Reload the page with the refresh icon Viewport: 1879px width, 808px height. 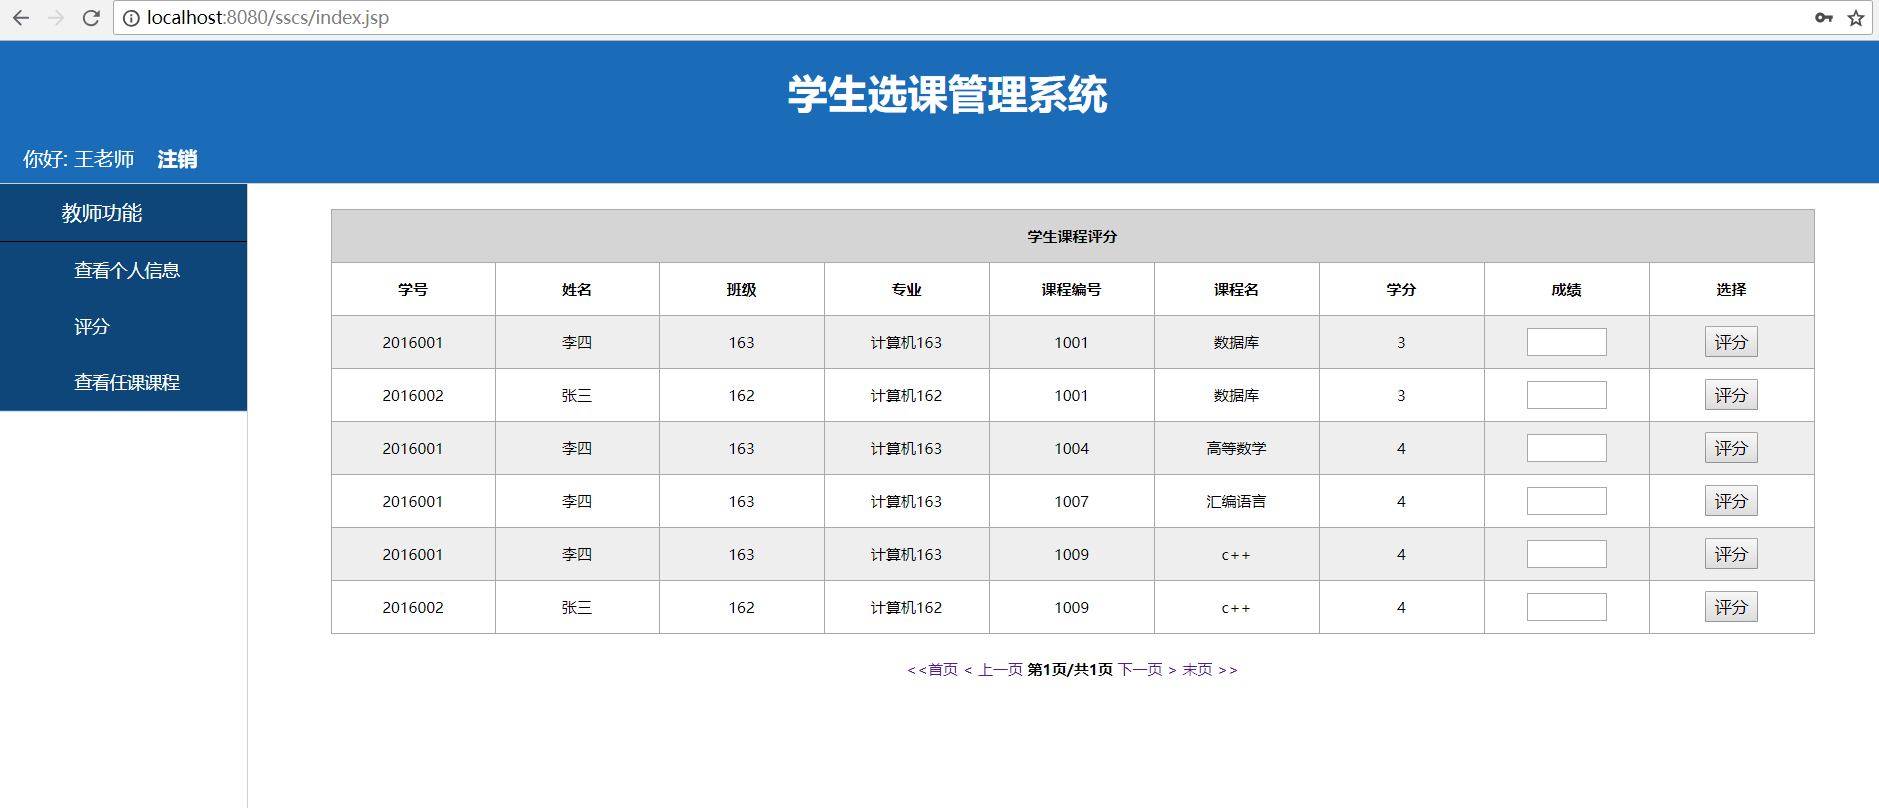tap(91, 18)
